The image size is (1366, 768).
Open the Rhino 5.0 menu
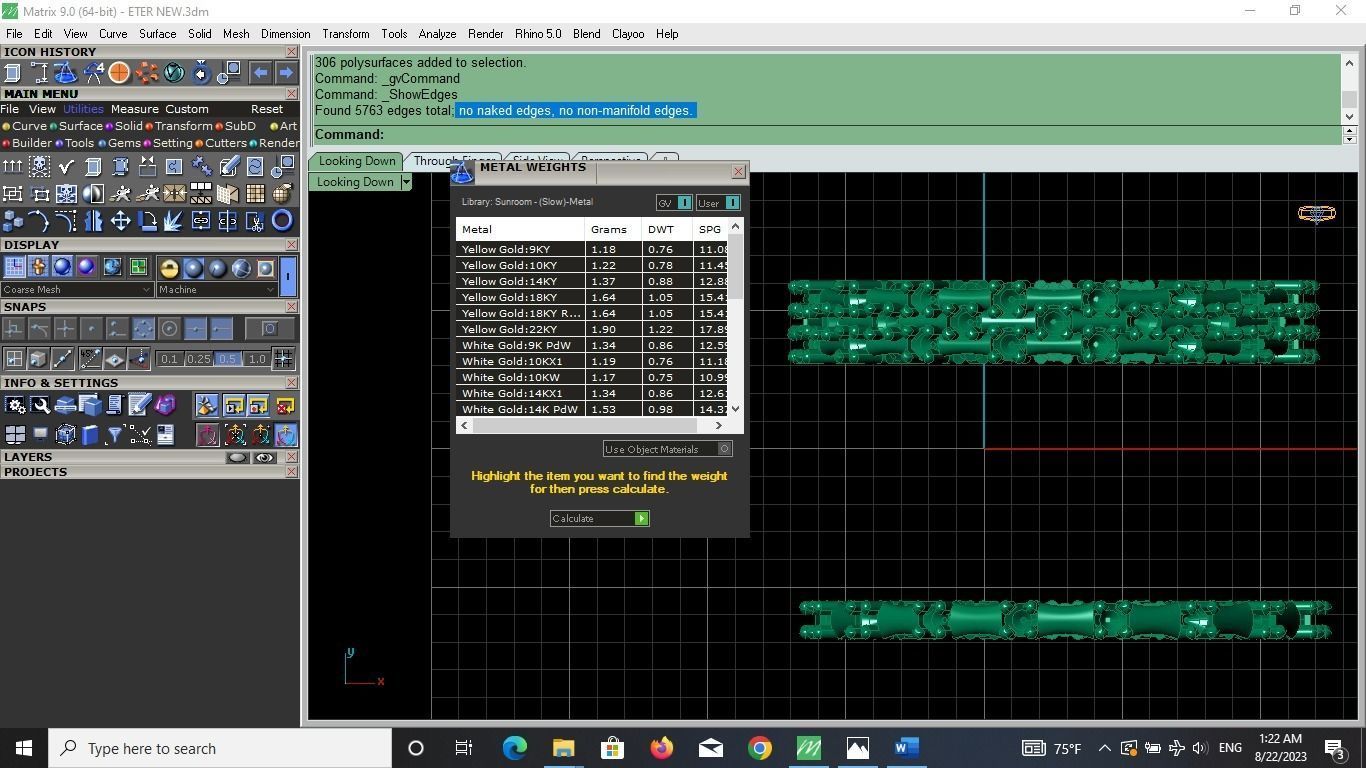point(538,34)
